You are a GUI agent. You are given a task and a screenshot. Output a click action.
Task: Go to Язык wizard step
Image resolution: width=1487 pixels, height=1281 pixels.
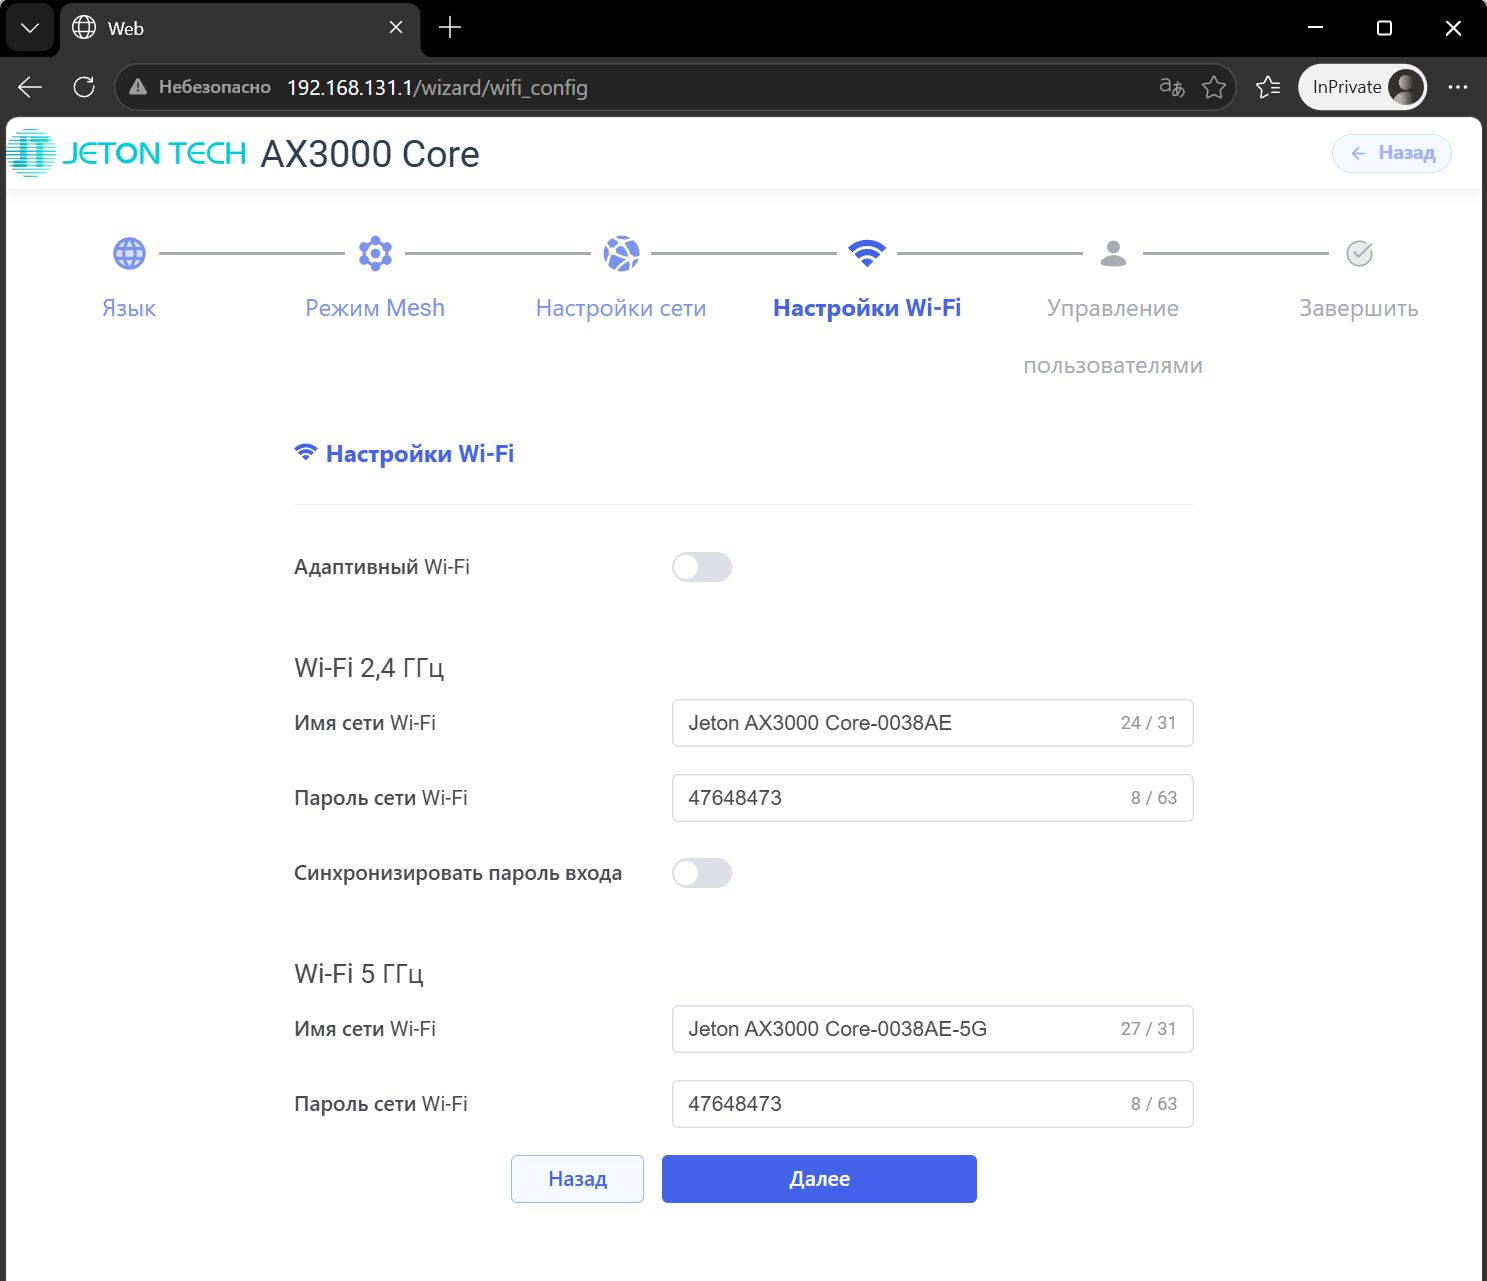tap(129, 308)
